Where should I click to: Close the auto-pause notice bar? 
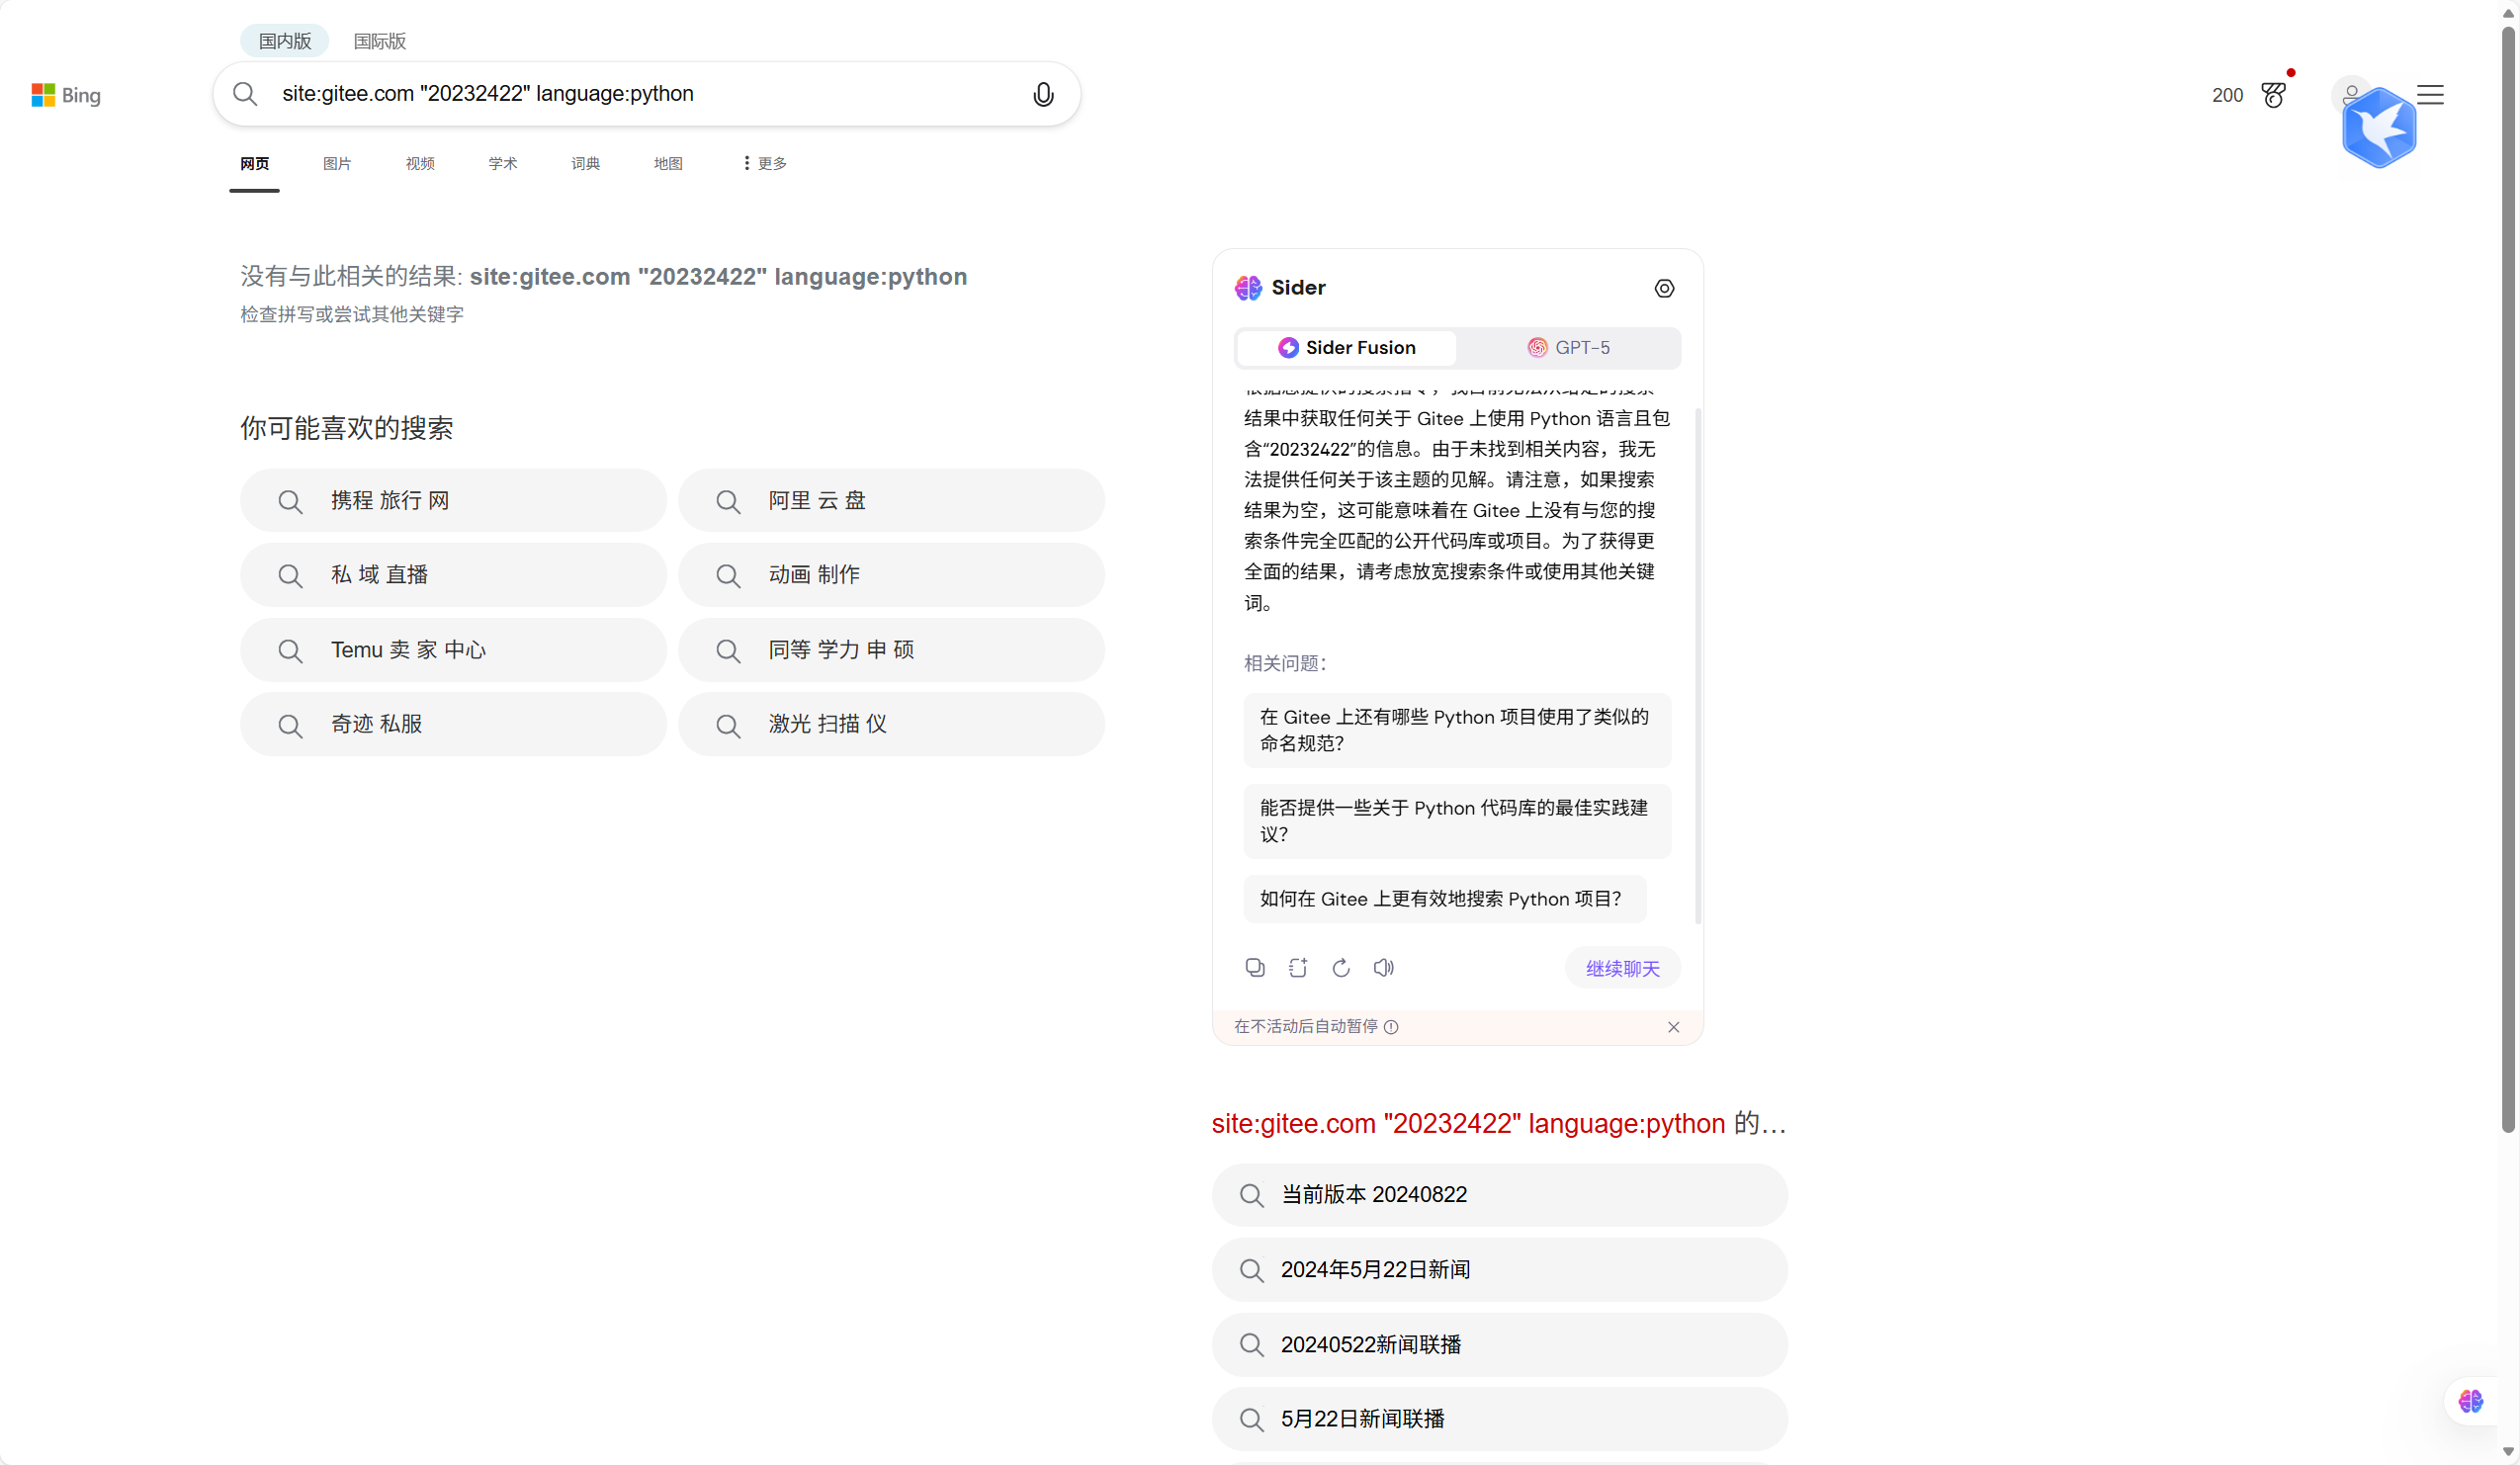tap(1672, 1027)
